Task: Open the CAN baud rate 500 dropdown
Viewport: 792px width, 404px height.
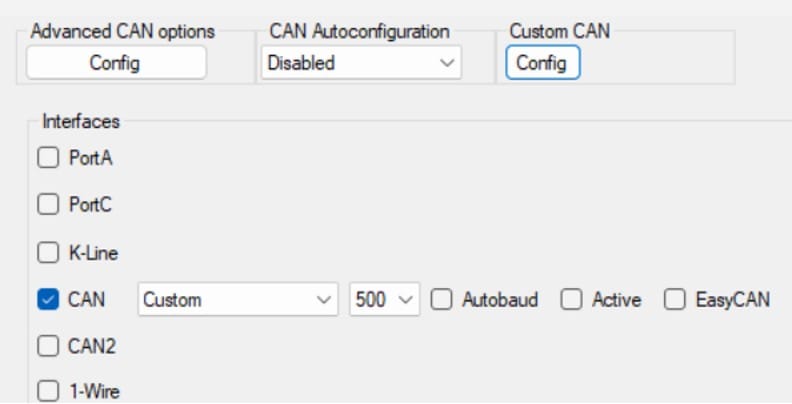Action: pos(384,299)
